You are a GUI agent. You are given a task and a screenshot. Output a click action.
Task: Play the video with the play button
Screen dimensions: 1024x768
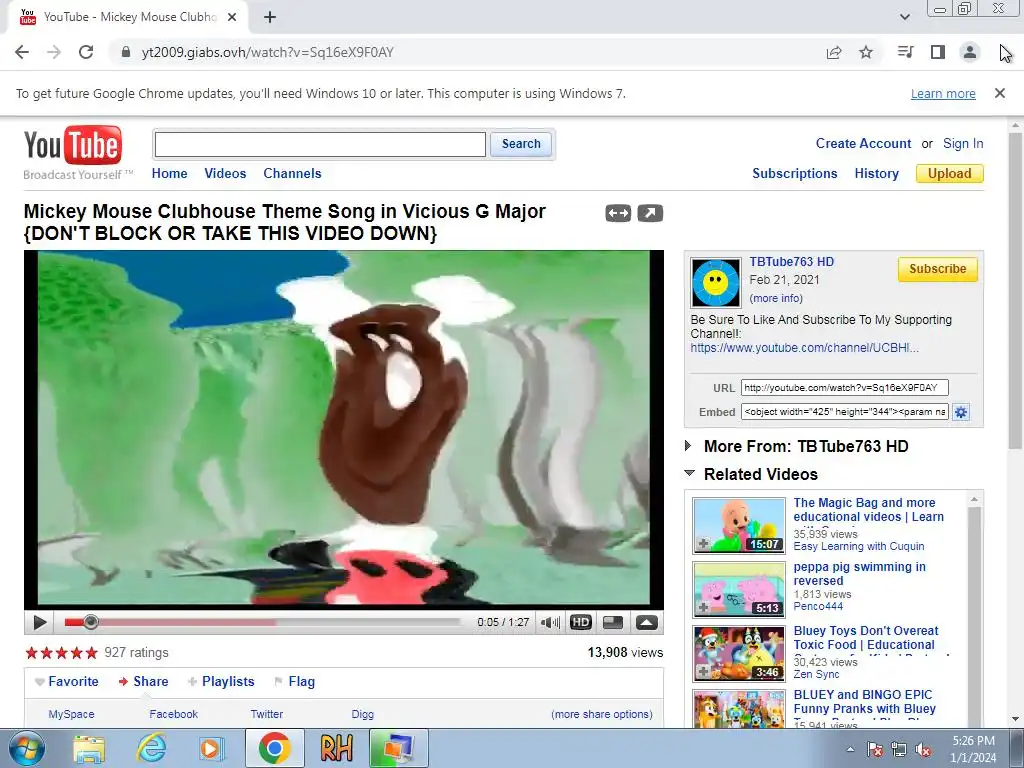pos(39,622)
